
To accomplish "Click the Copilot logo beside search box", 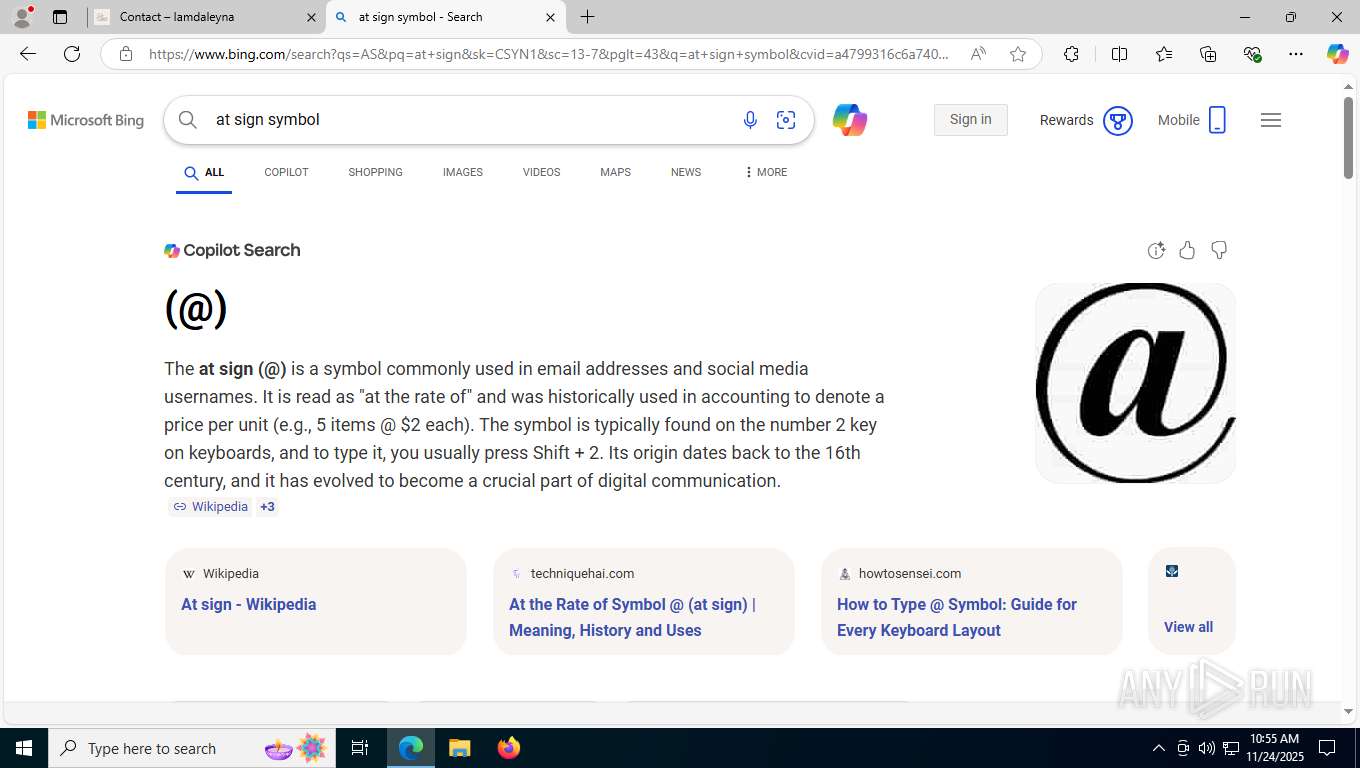I will [x=850, y=120].
